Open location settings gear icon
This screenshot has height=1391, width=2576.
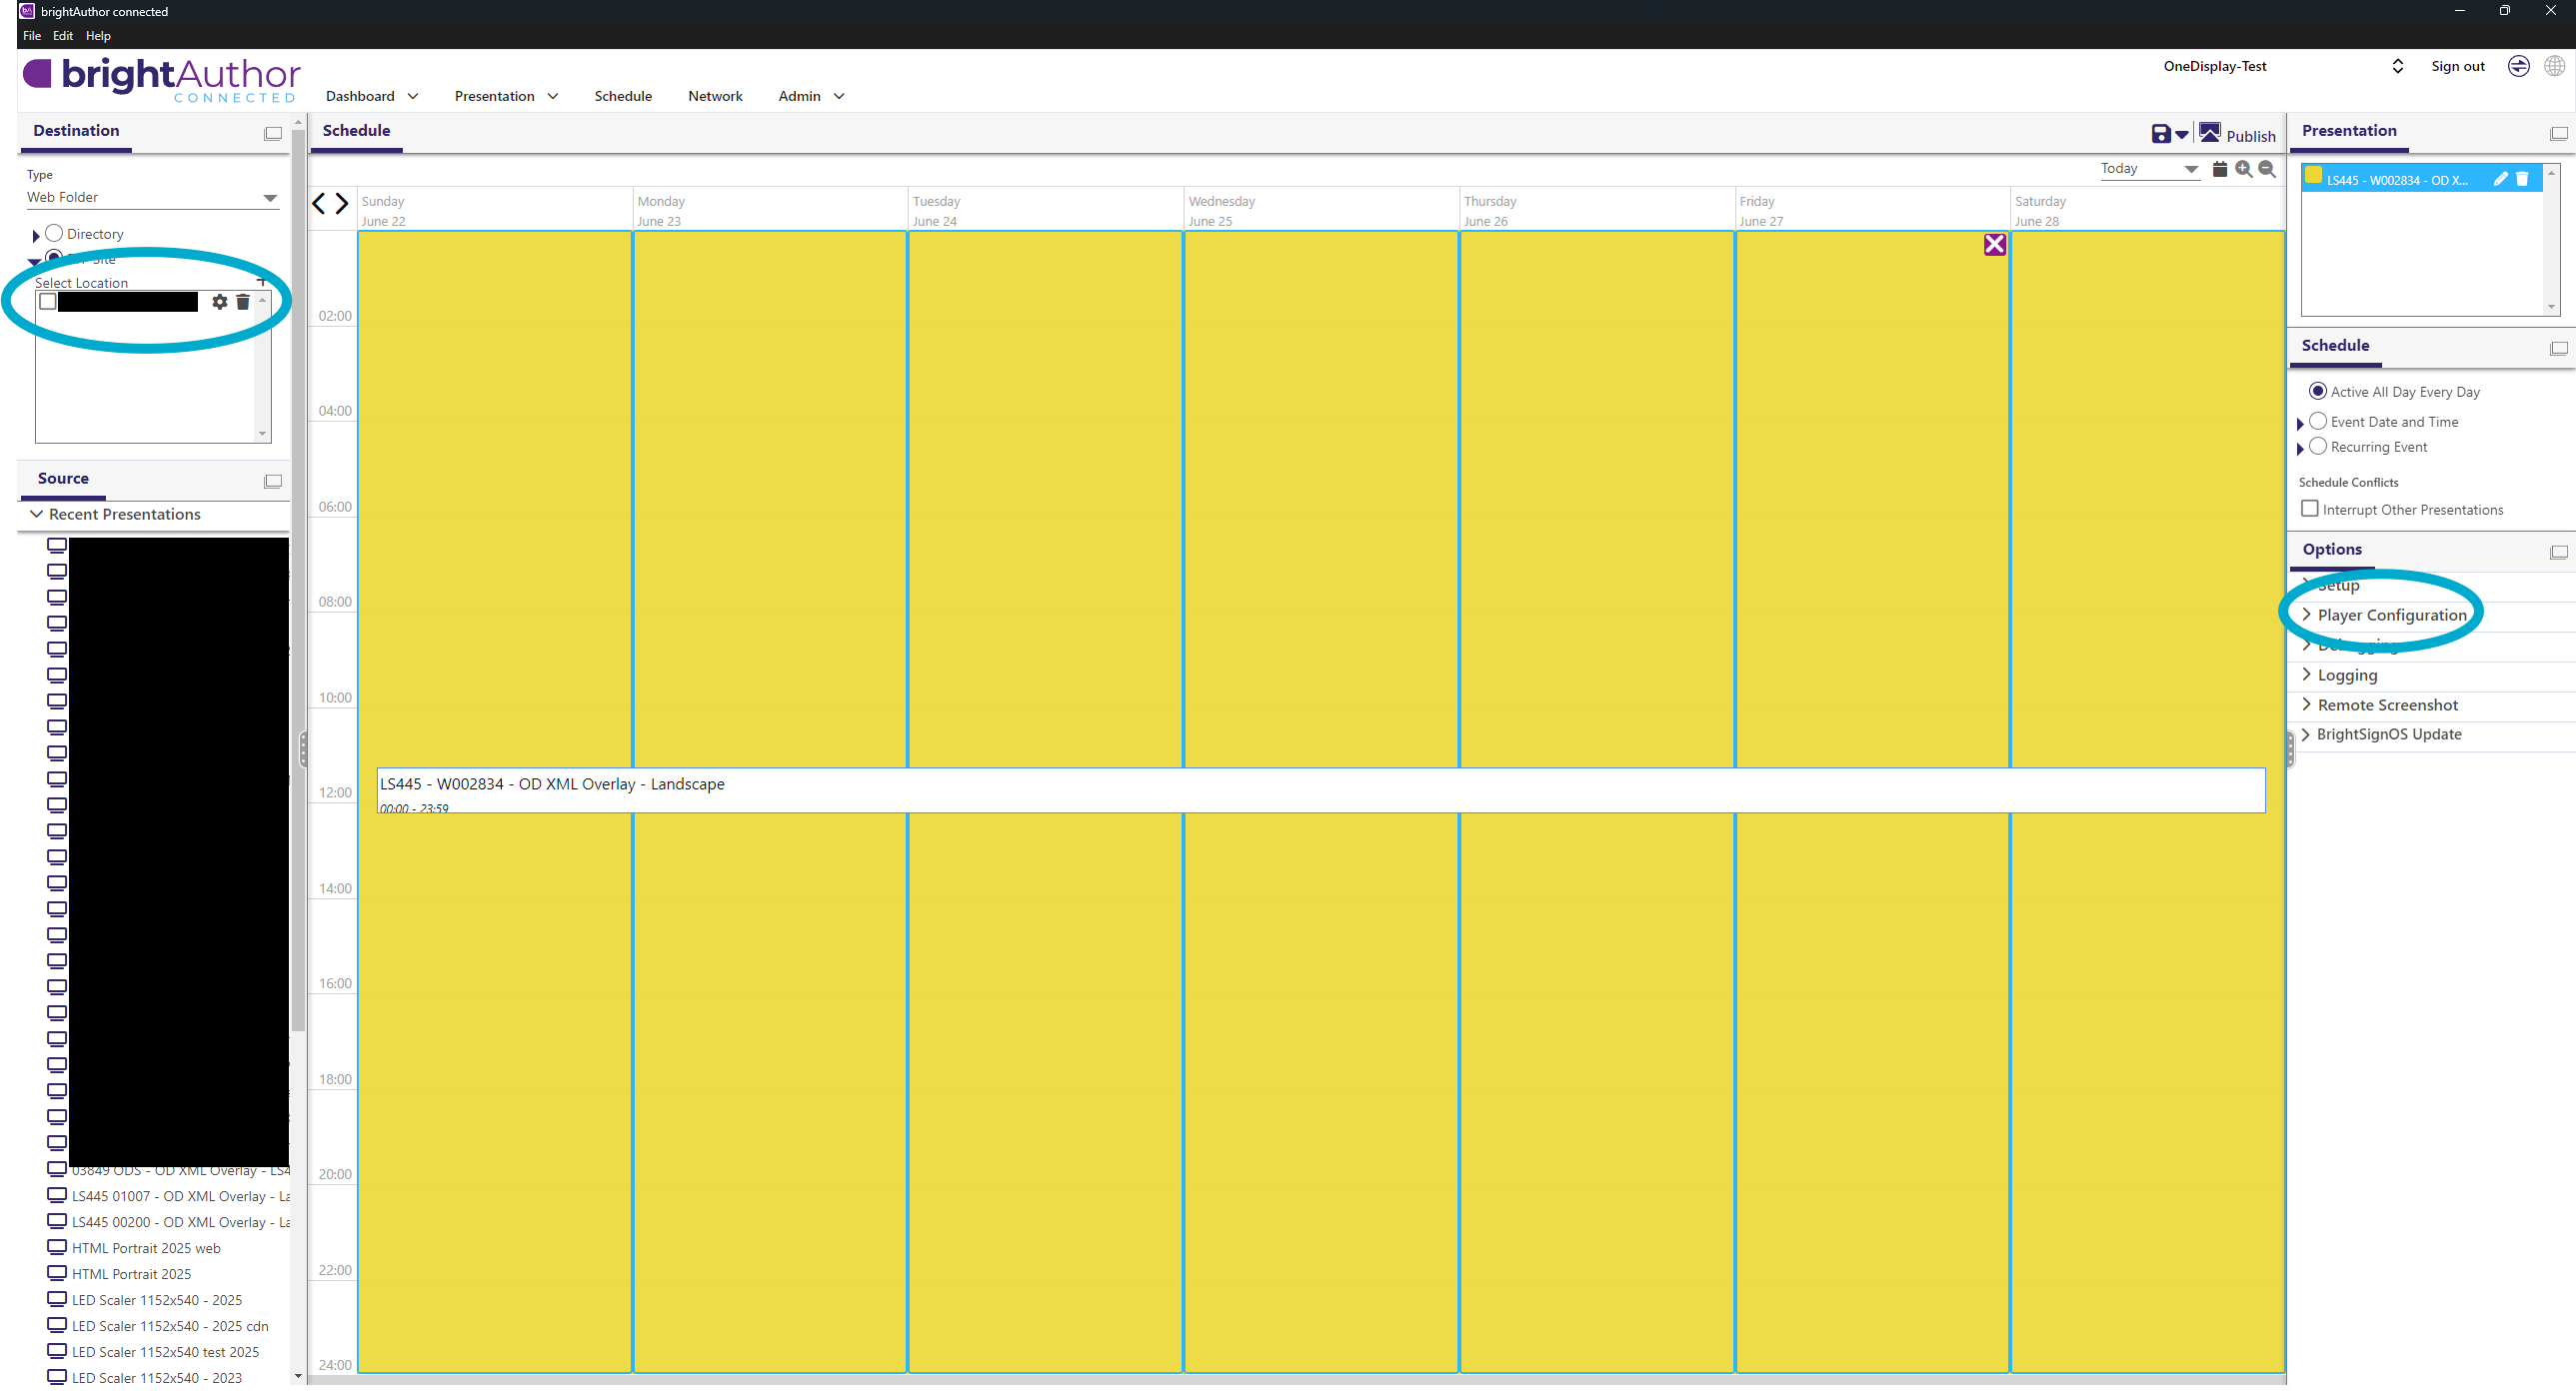pos(219,302)
